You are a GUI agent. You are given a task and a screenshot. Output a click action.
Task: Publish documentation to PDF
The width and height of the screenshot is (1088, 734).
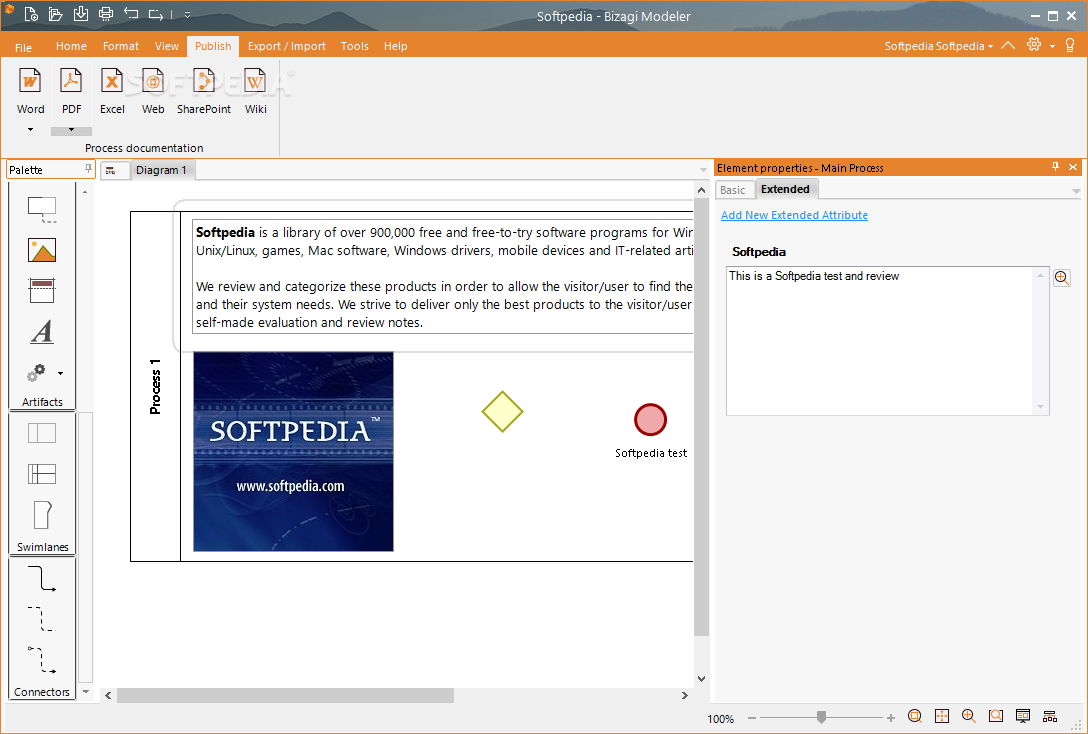tap(71, 92)
